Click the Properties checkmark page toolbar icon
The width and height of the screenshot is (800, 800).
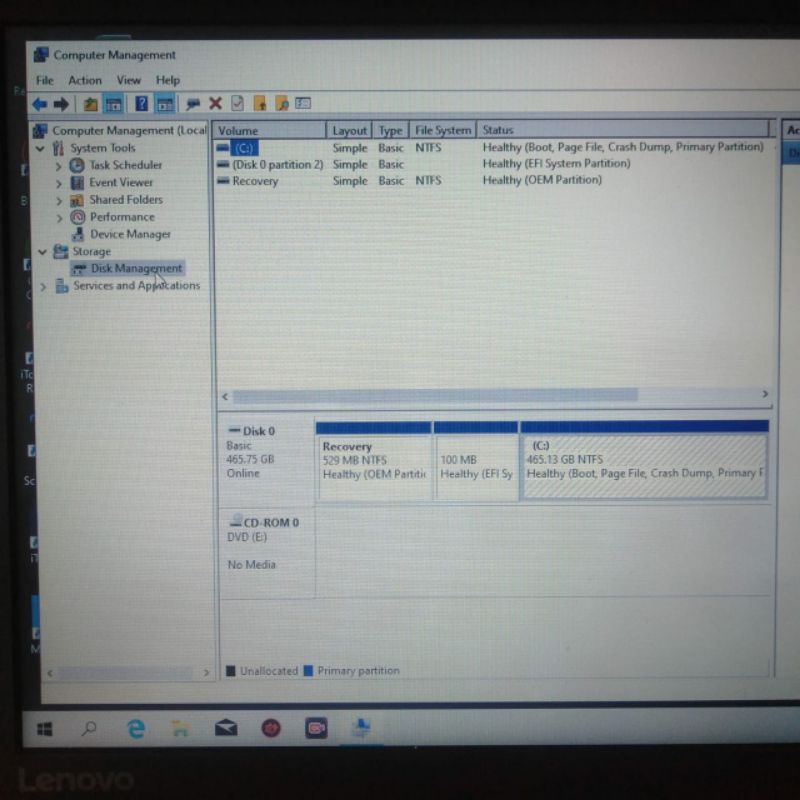pyautogui.click(x=237, y=104)
